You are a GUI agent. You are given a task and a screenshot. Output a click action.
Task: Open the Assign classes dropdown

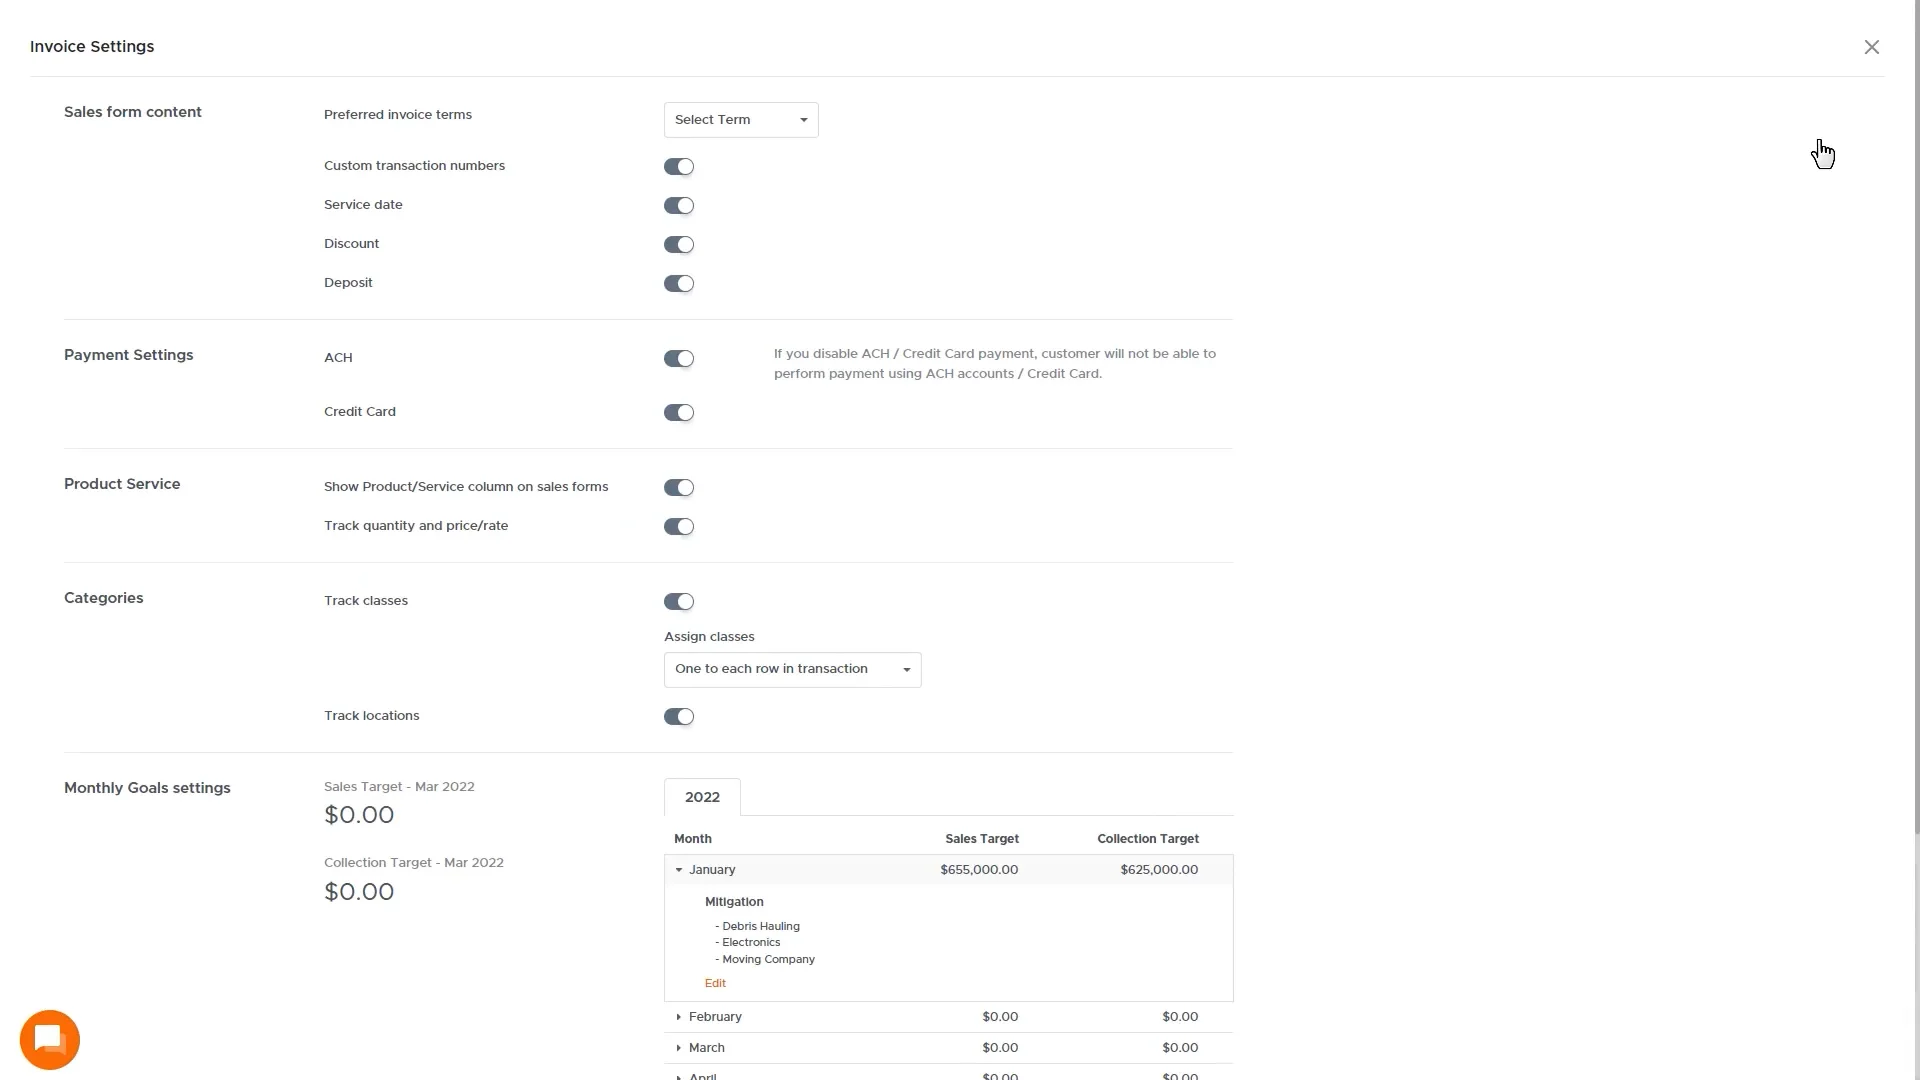click(x=791, y=669)
